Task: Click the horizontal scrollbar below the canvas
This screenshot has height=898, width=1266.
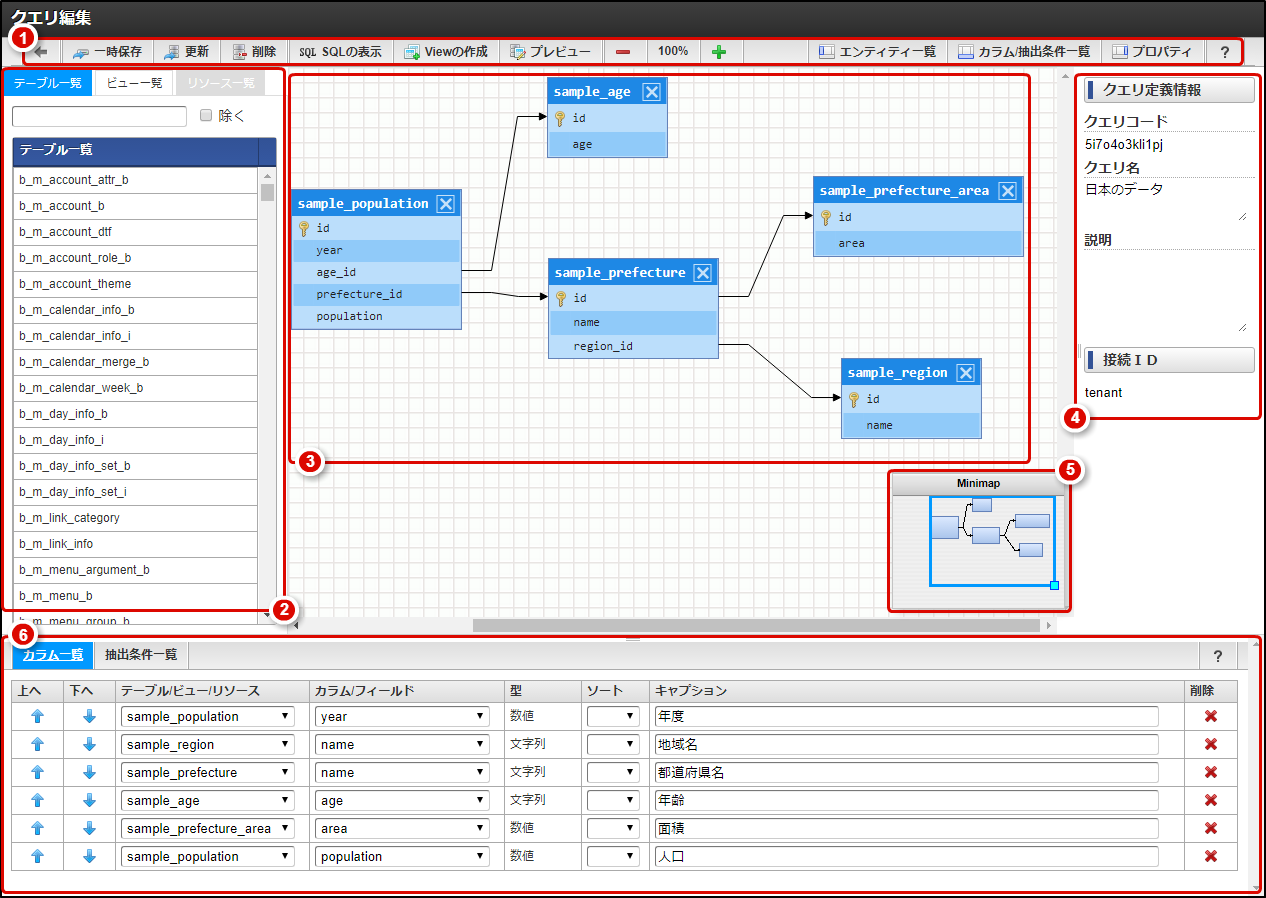Action: tap(756, 625)
